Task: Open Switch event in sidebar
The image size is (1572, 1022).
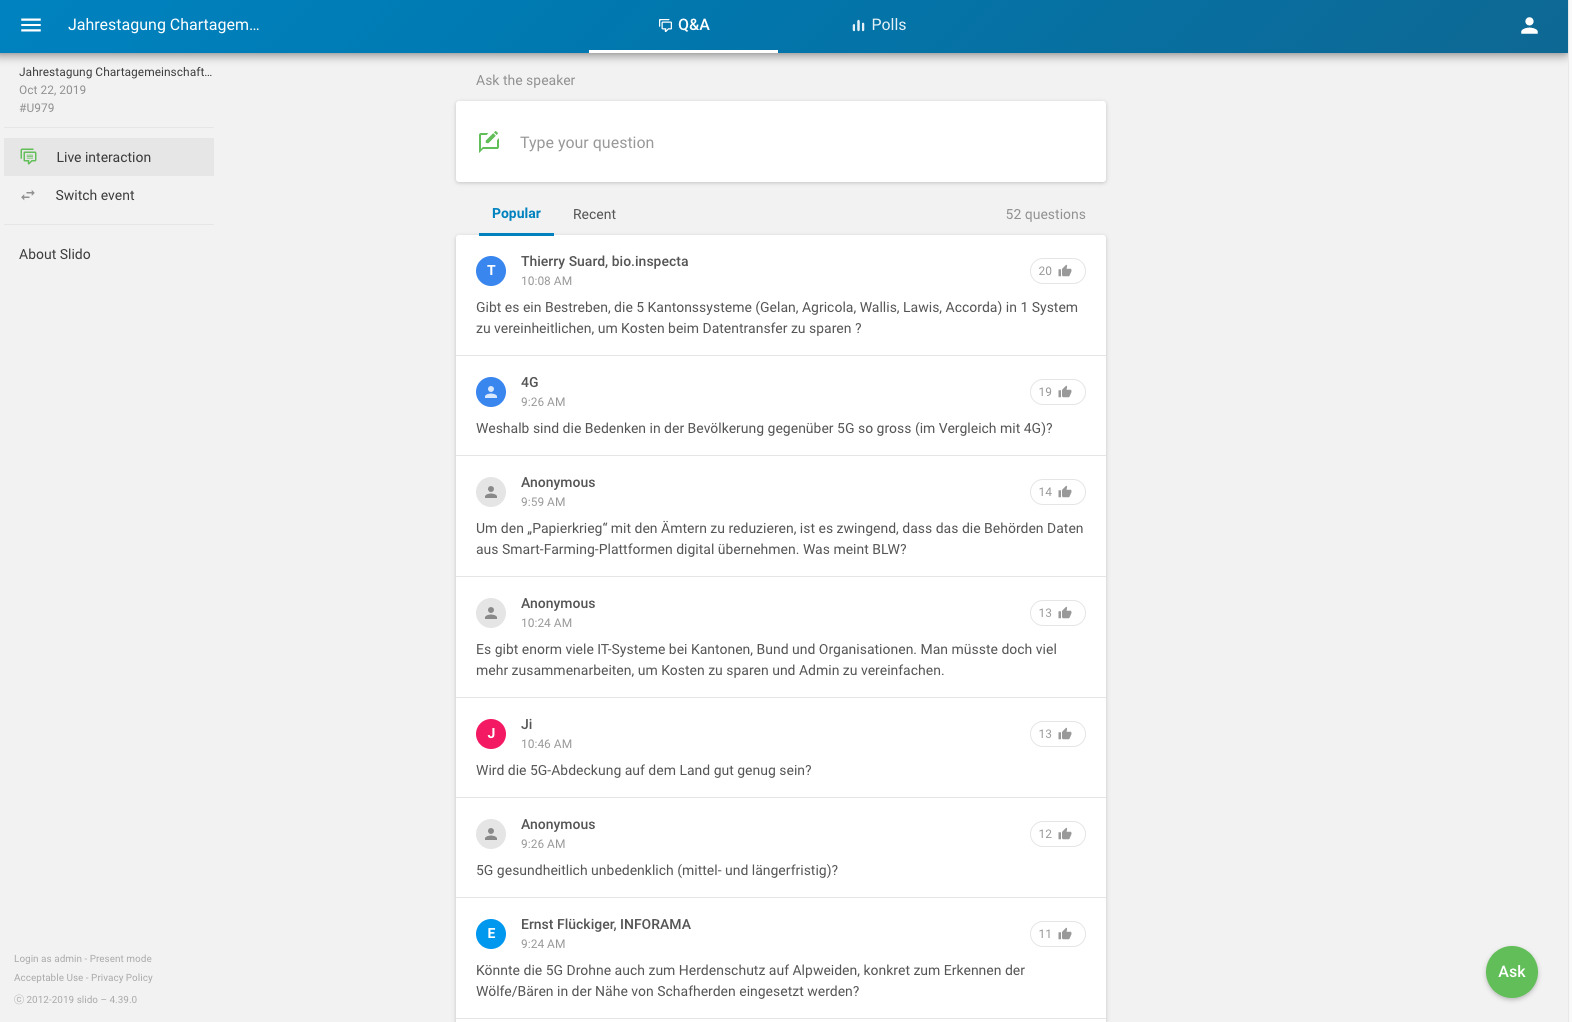Action: point(95,195)
